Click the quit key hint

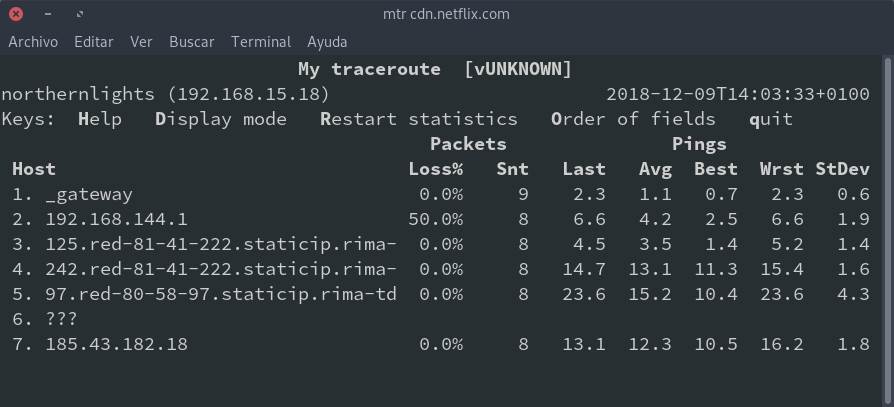click(770, 119)
